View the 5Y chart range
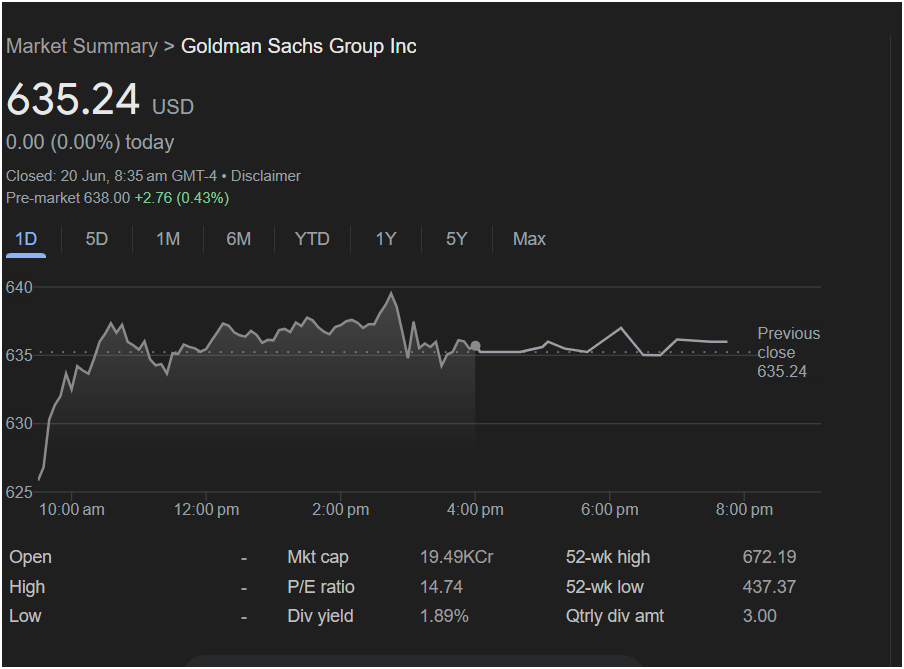 (457, 239)
